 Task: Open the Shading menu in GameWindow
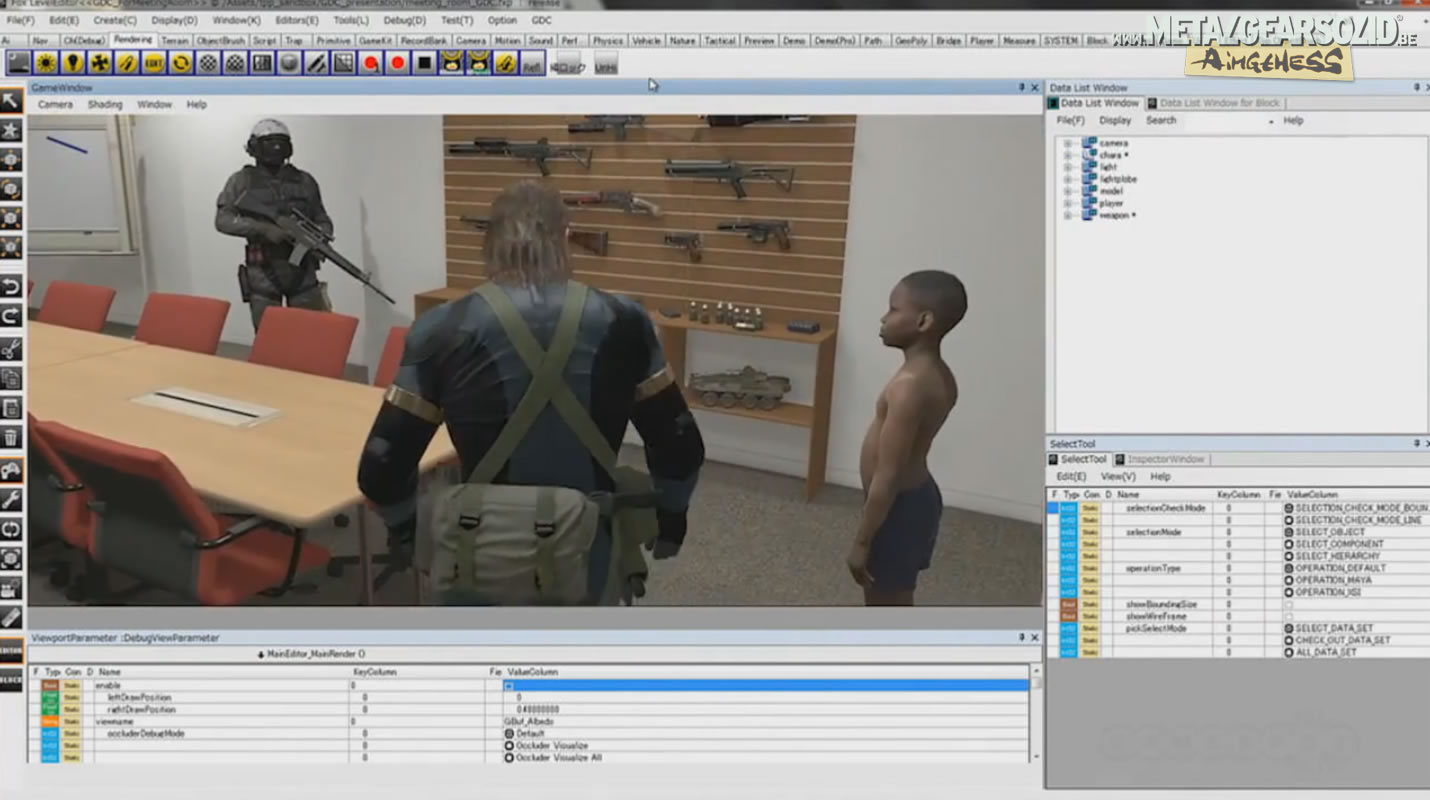[104, 104]
